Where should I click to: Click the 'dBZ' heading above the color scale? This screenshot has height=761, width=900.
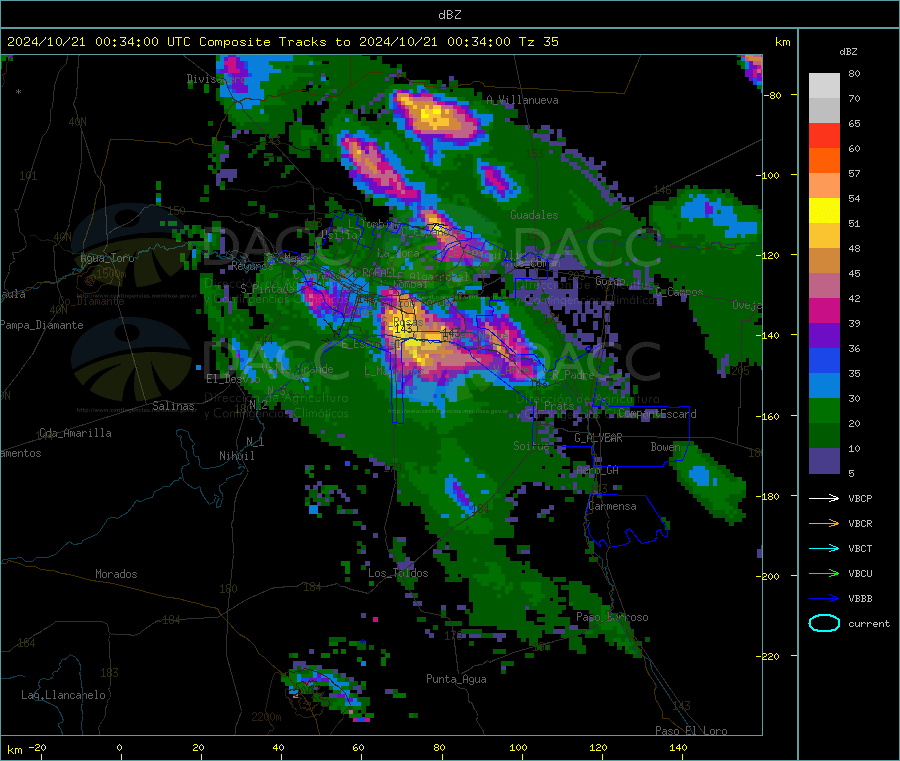coord(848,52)
